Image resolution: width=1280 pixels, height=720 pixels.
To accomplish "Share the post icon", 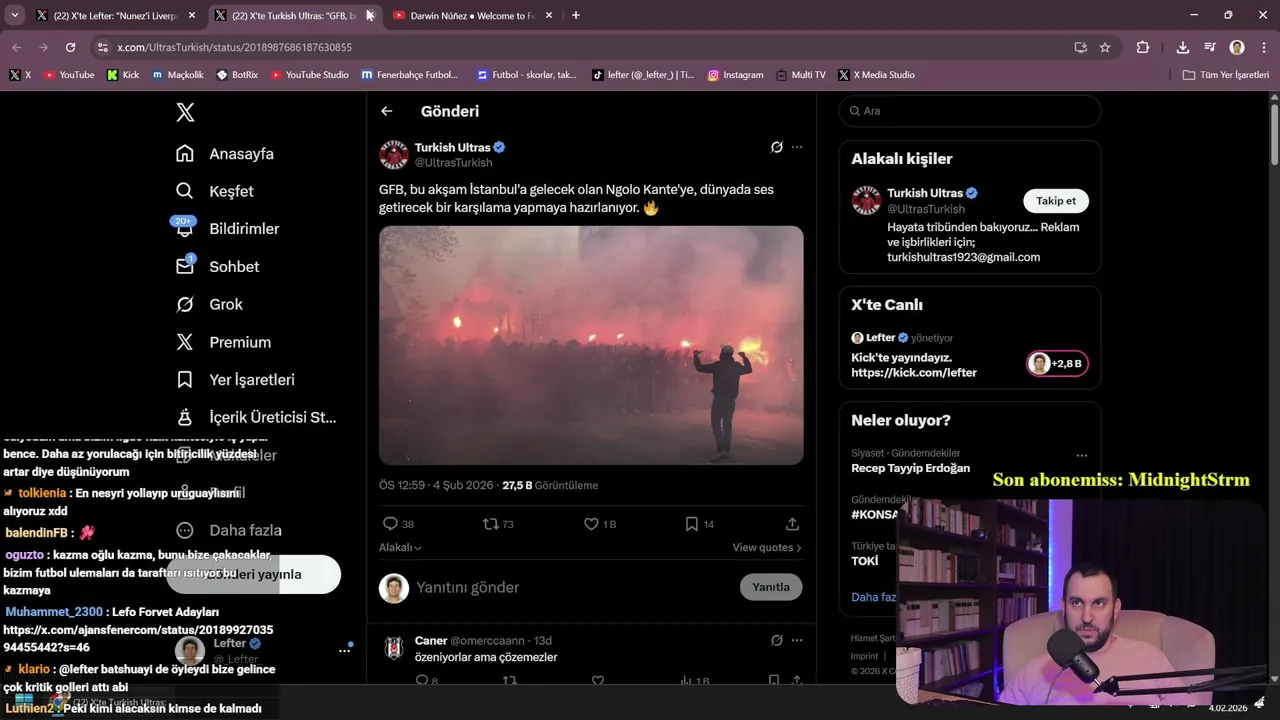I will 792,524.
